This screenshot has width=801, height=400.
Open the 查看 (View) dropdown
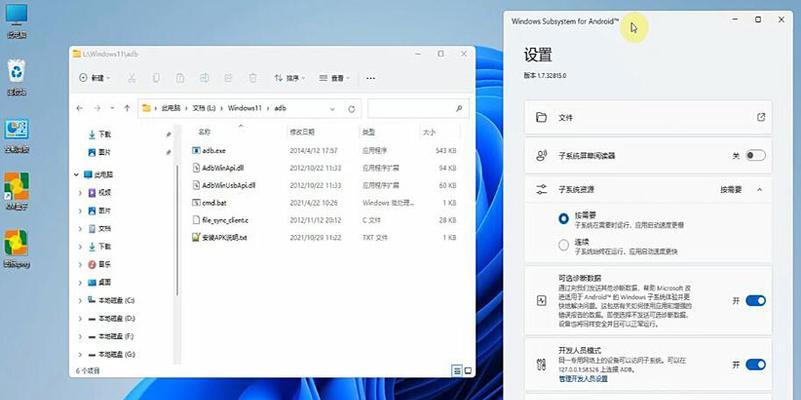[335, 78]
